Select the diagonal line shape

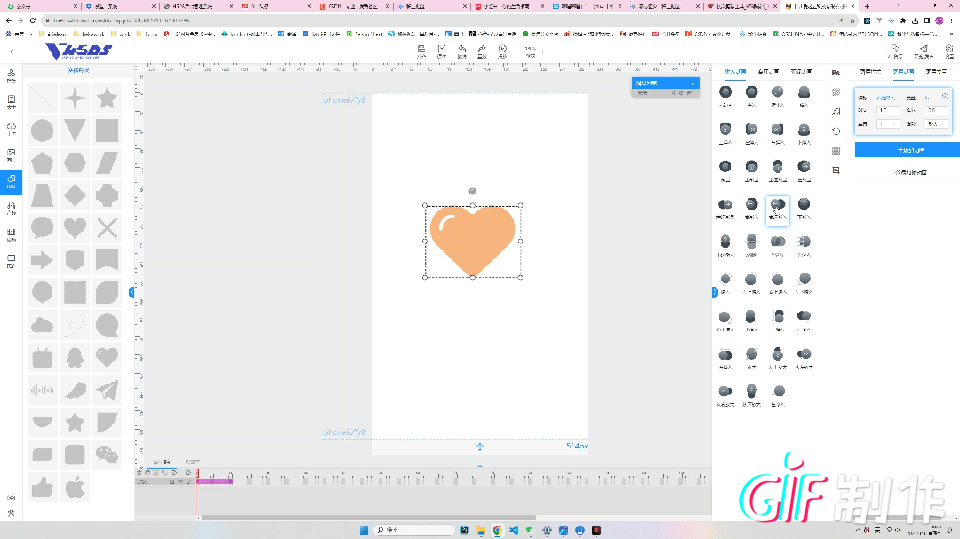[x=42, y=98]
